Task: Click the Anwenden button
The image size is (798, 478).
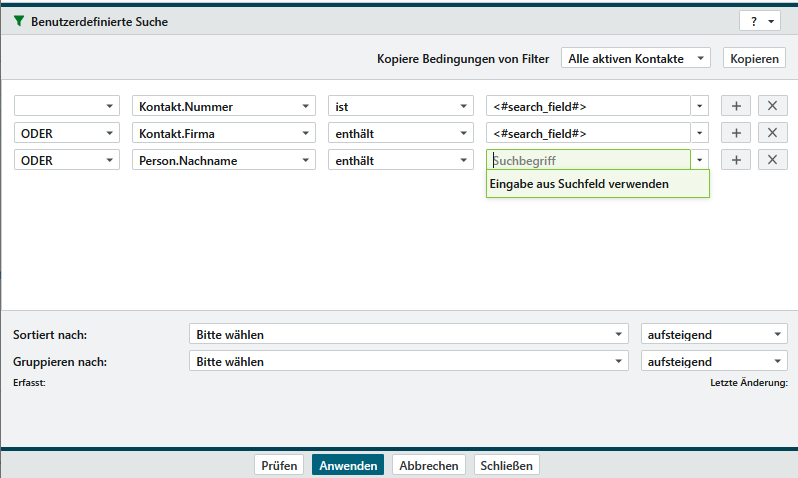Action: (347, 466)
